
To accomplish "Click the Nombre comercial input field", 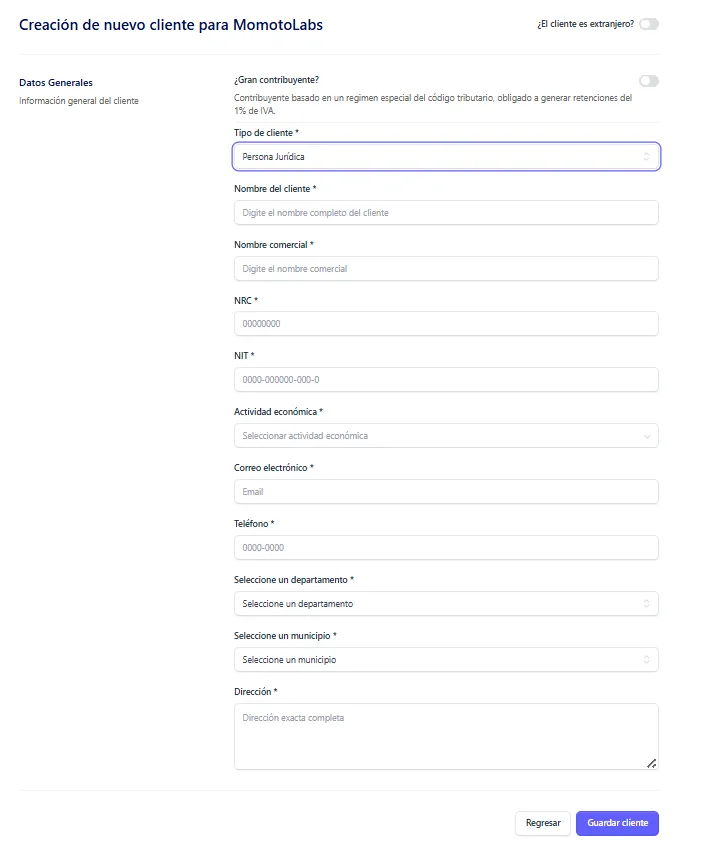I will point(446,269).
